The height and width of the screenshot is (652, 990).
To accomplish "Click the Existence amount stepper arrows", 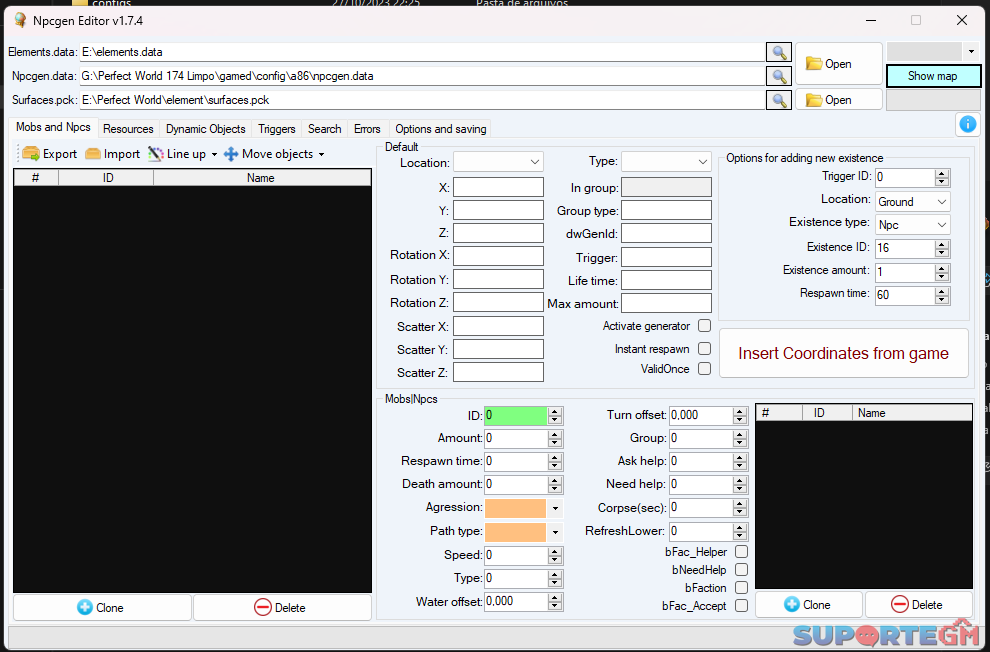I will (x=942, y=272).
